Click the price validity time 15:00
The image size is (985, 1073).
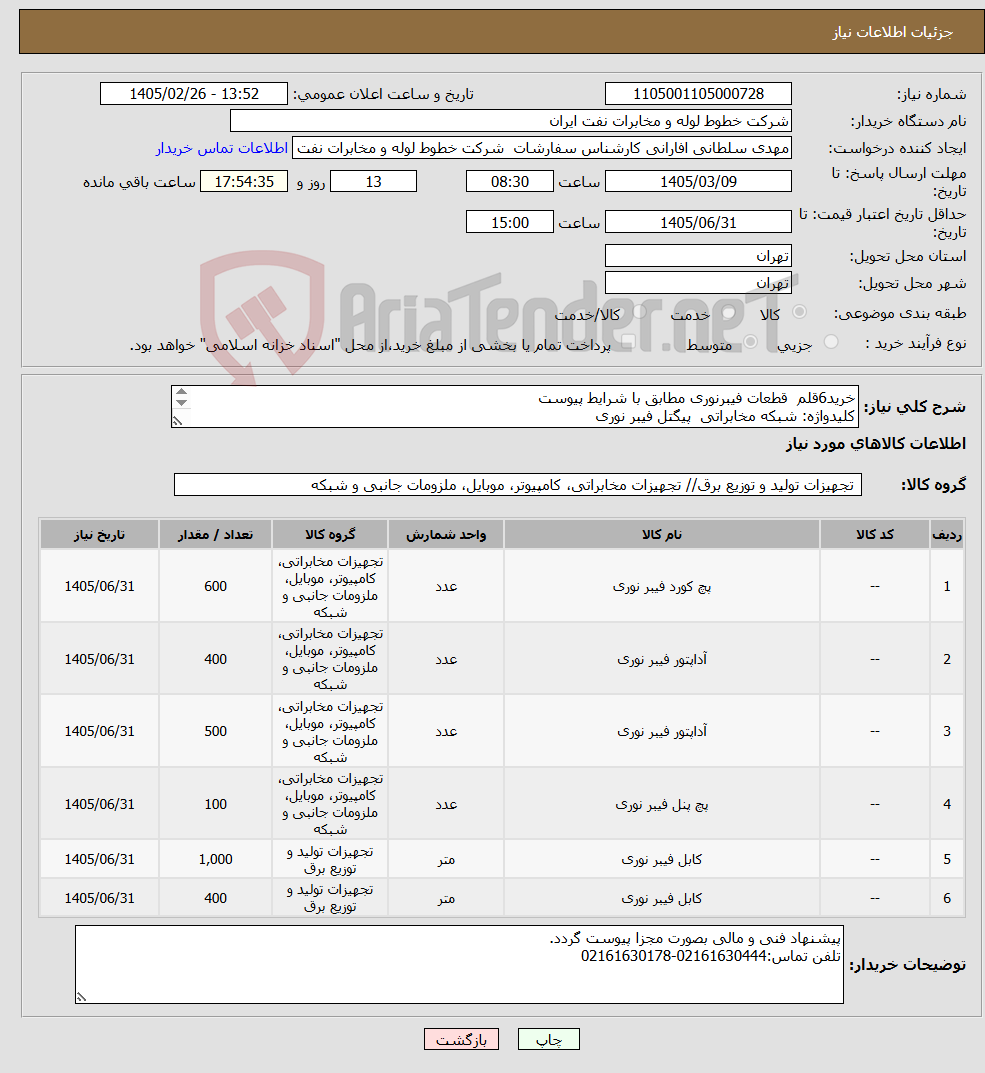[509, 222]
